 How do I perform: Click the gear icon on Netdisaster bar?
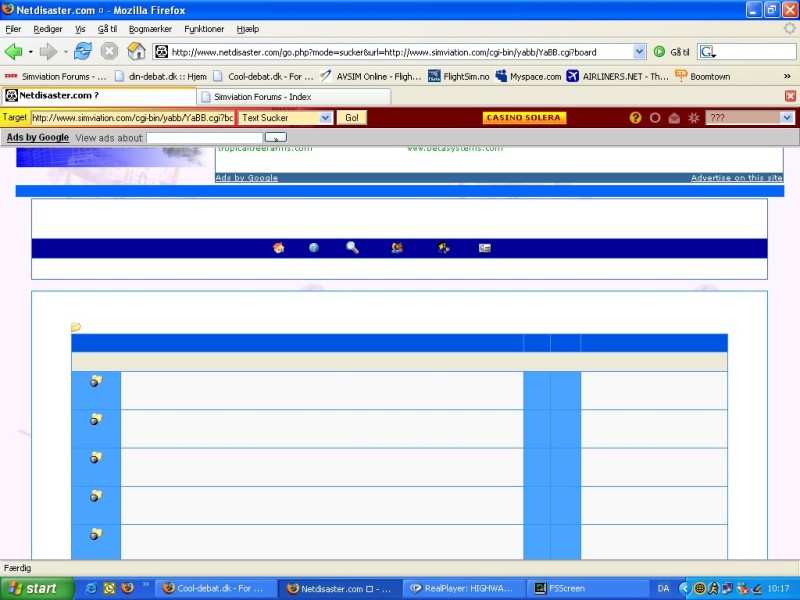pyautogui.click(x=693, y=118)
